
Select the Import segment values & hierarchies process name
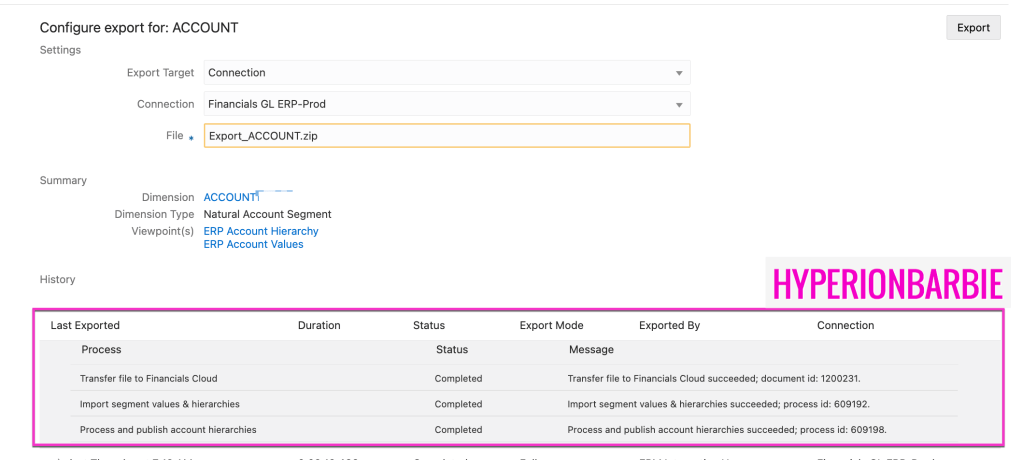click(x=159, y=404)
